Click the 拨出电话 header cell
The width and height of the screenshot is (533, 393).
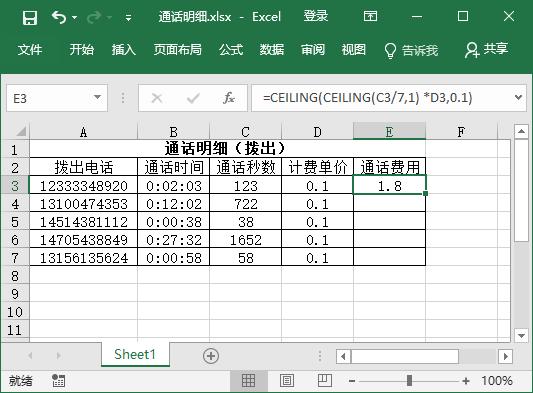tap(84, 167)
